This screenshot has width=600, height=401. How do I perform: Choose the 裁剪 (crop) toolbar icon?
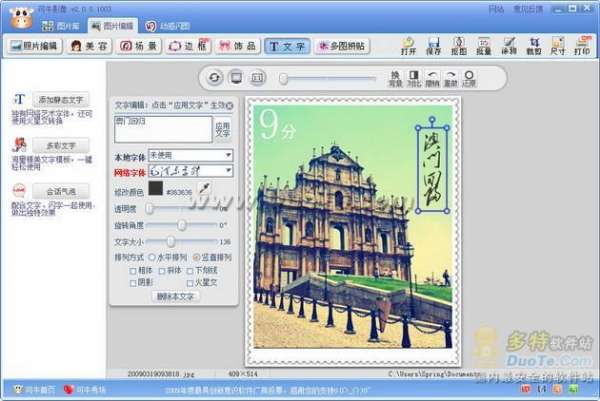click(x=533, y=46)
